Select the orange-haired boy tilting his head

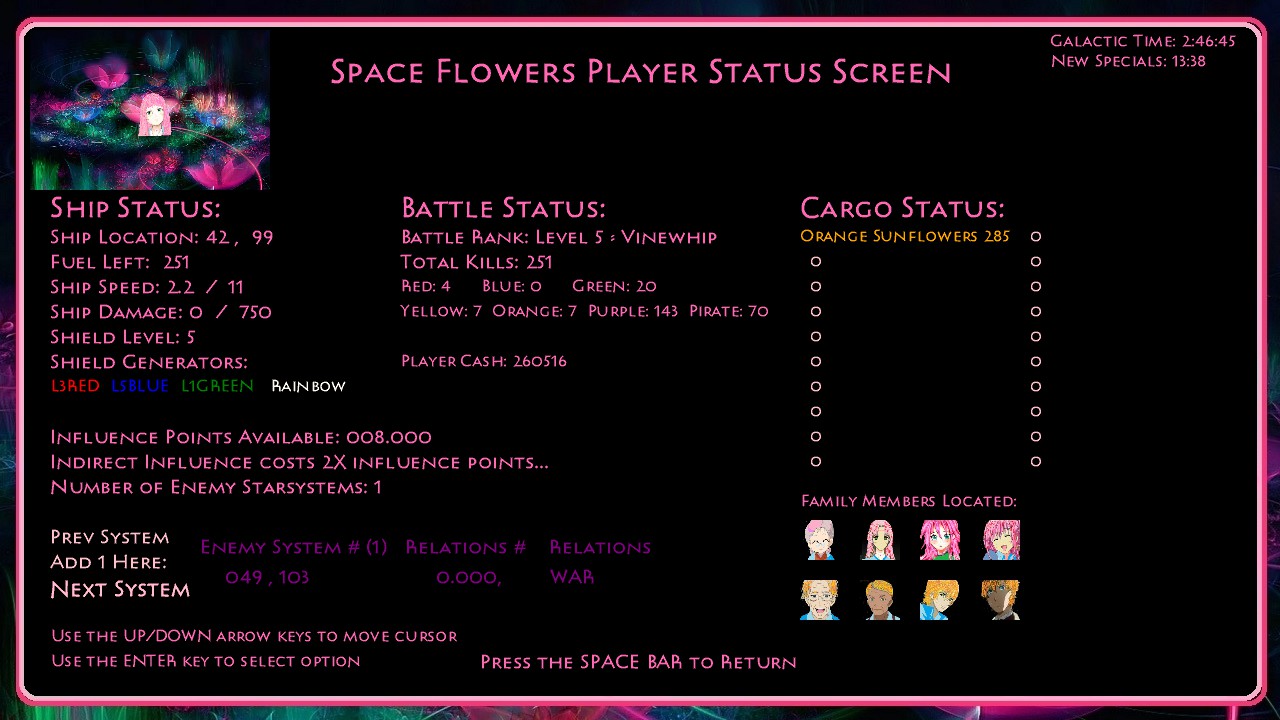(940, 600)
